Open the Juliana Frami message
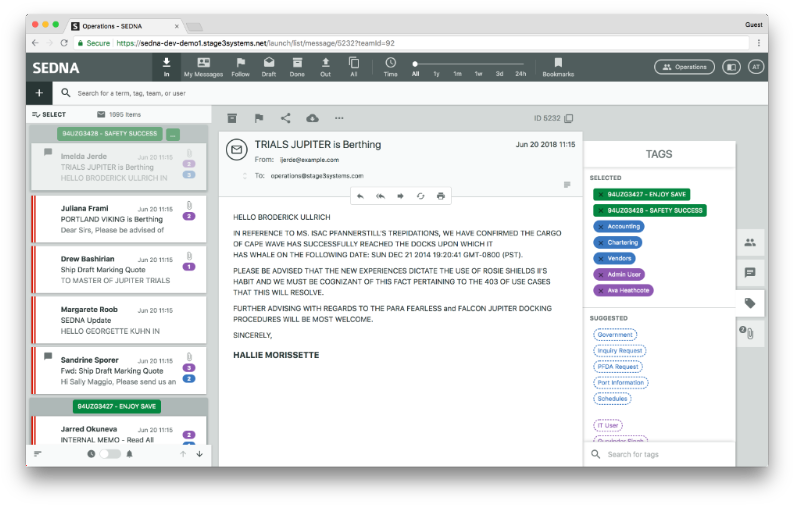 tap(119, 219)
